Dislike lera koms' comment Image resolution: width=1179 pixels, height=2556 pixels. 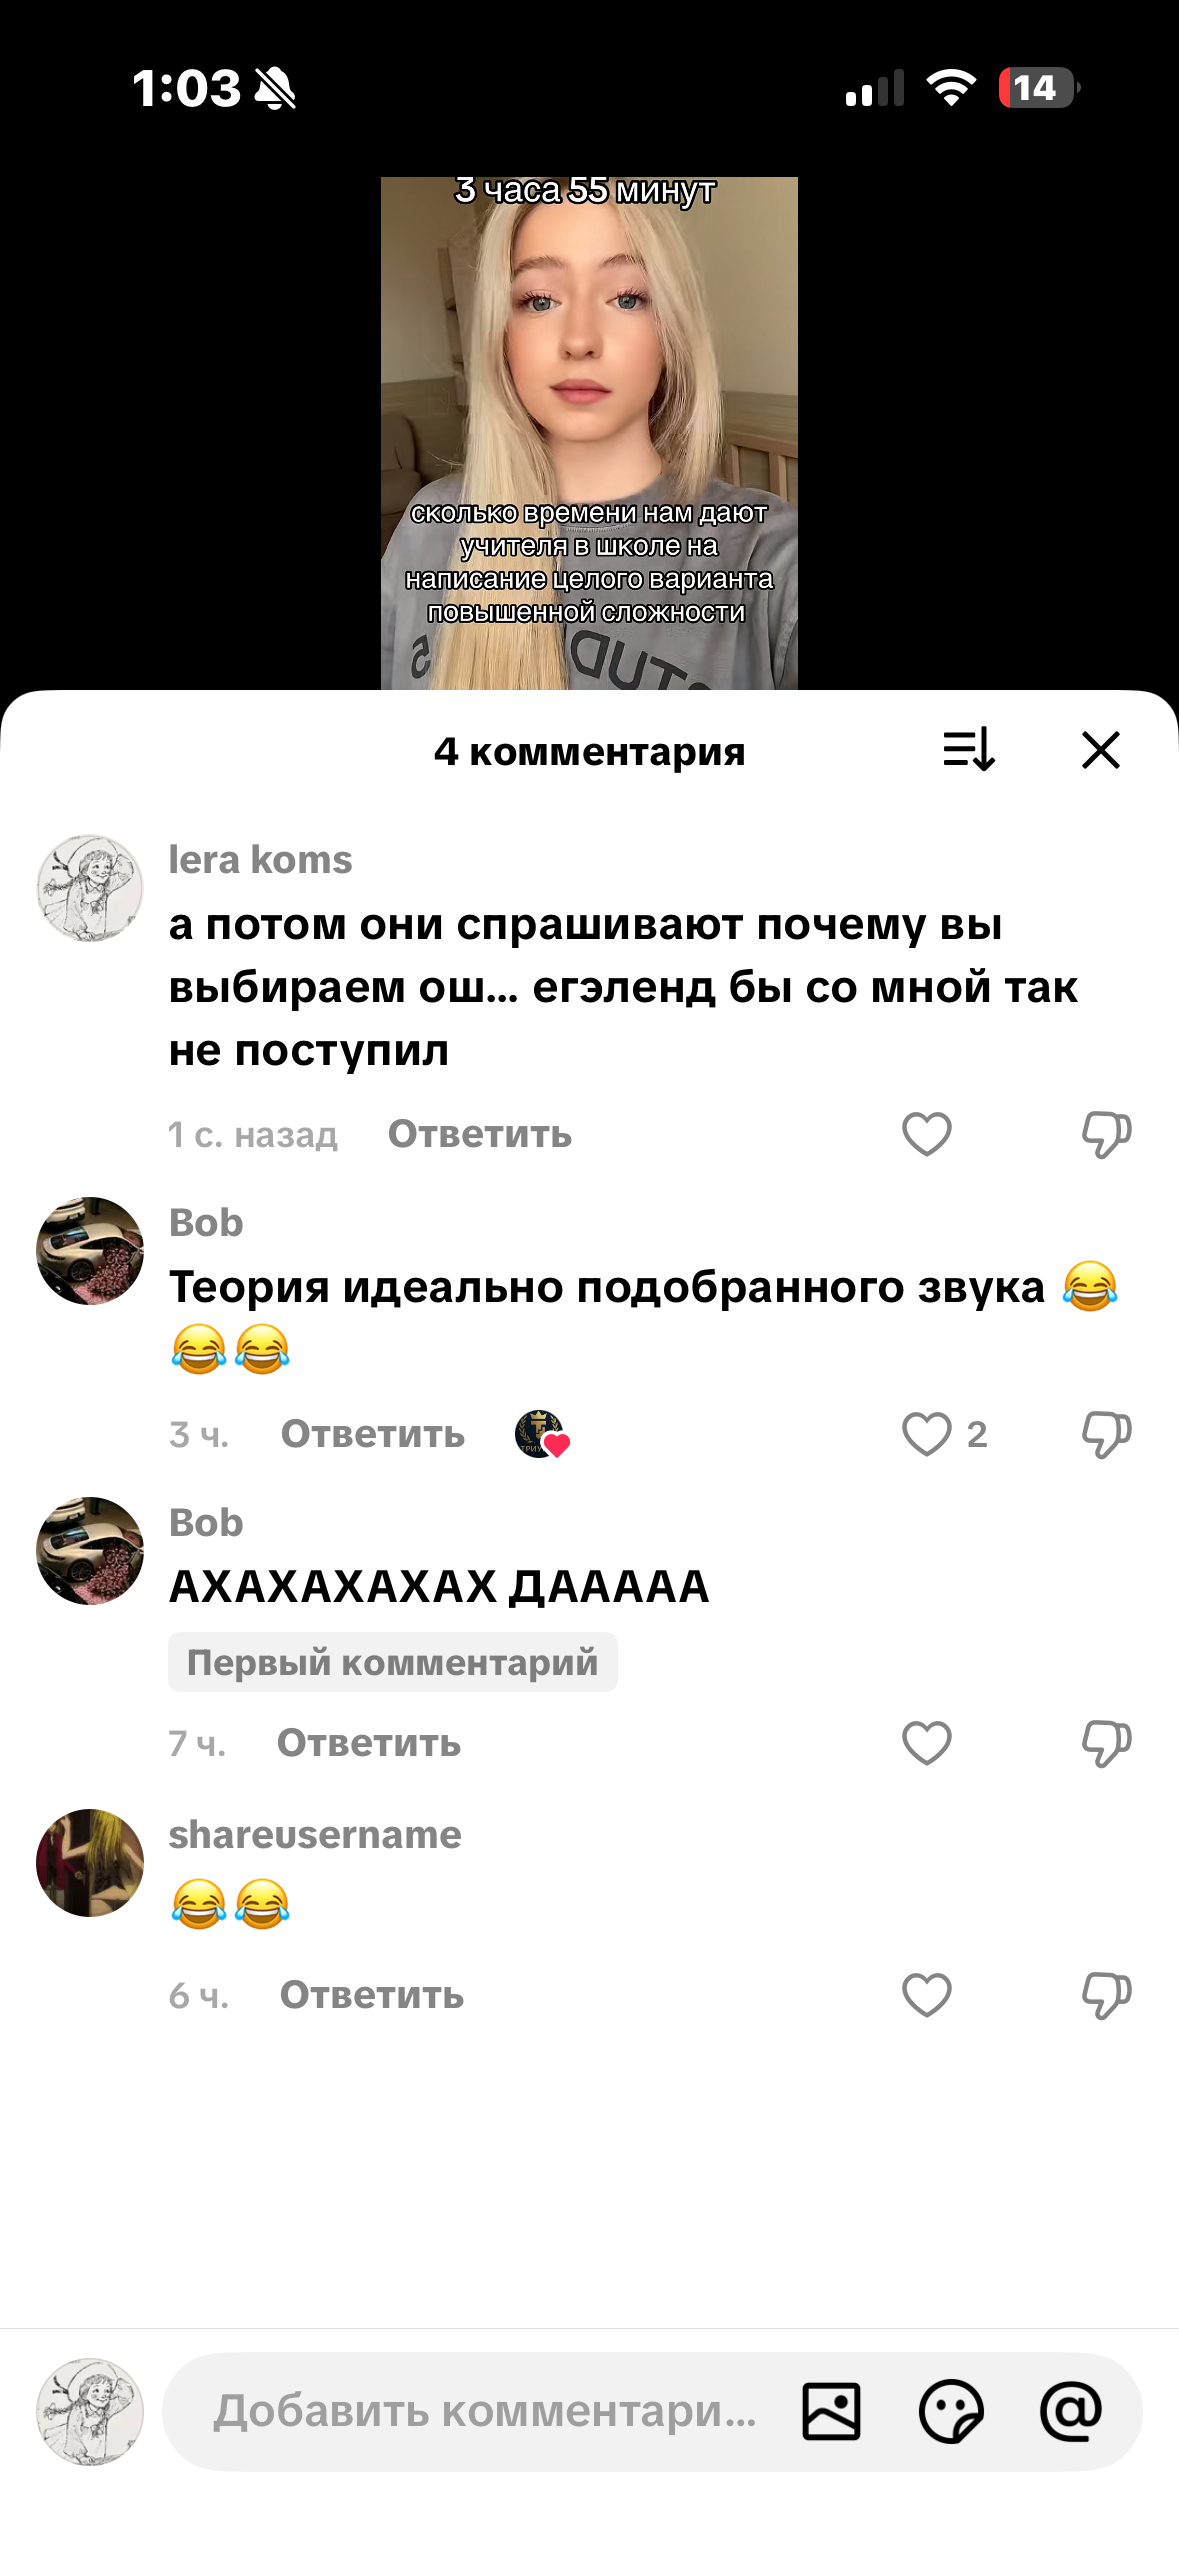[x=1106, y=1134]
